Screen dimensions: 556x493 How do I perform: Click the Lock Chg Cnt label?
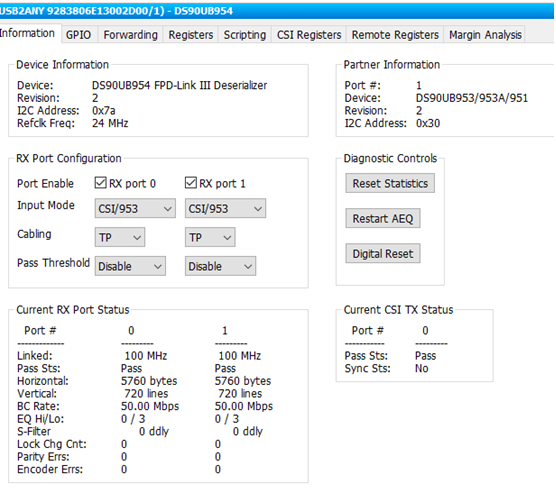click(52, 444)
